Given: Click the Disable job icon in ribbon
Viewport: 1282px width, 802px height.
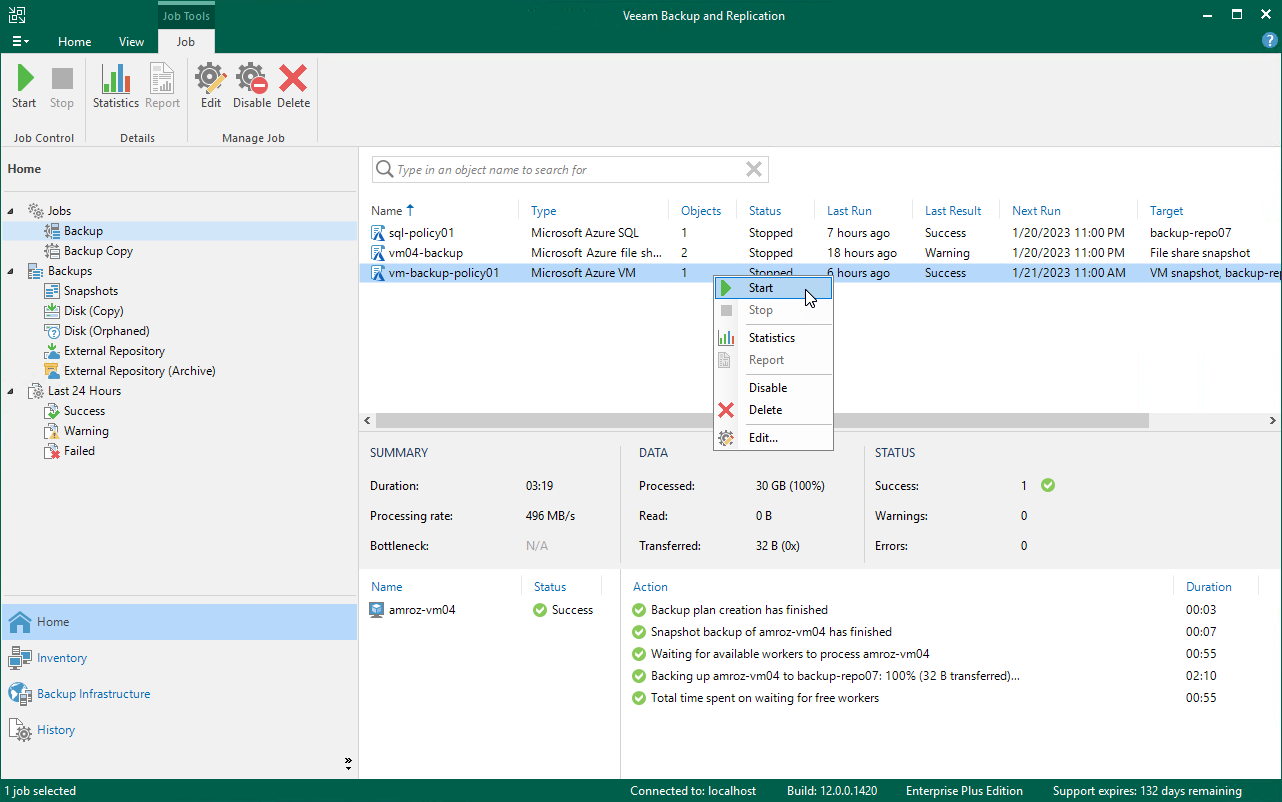Looking at the screenshot, I should click(x=252, y=79).
